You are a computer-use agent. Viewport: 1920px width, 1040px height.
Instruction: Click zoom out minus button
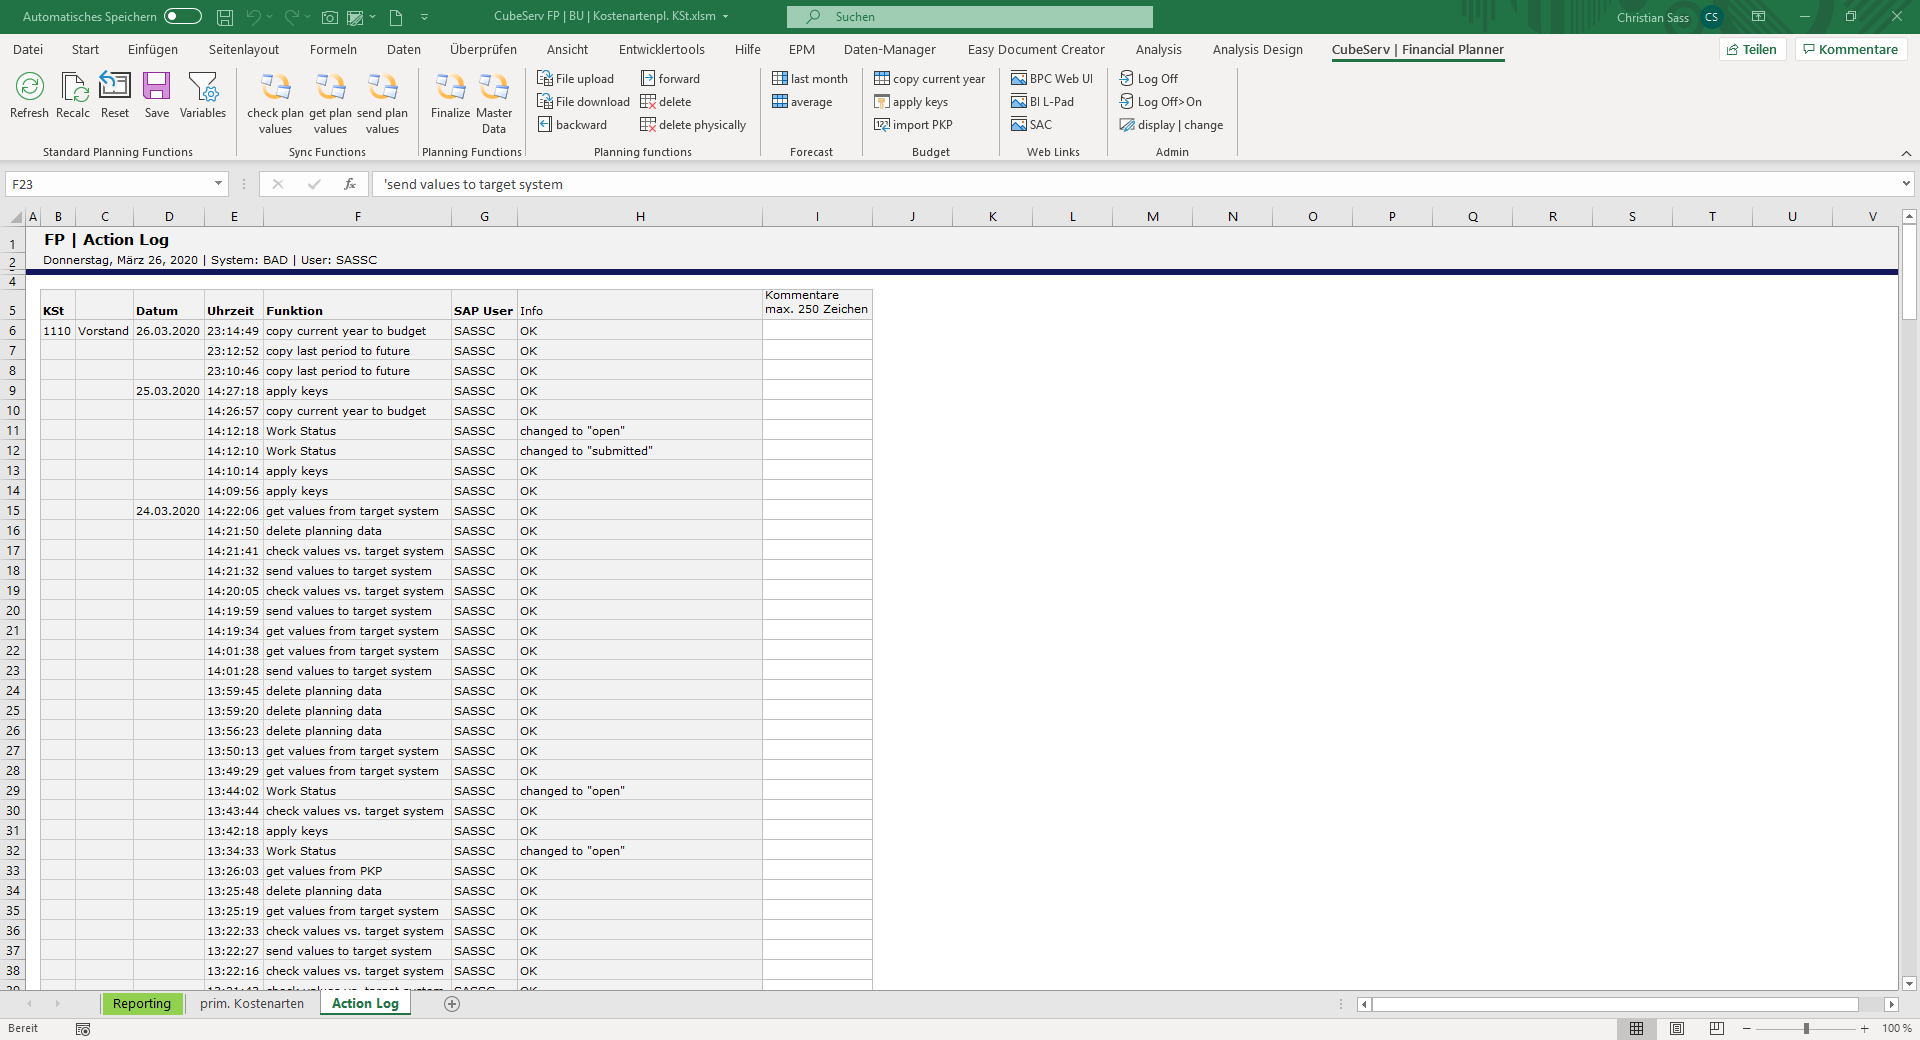tap(1747, 1028)
